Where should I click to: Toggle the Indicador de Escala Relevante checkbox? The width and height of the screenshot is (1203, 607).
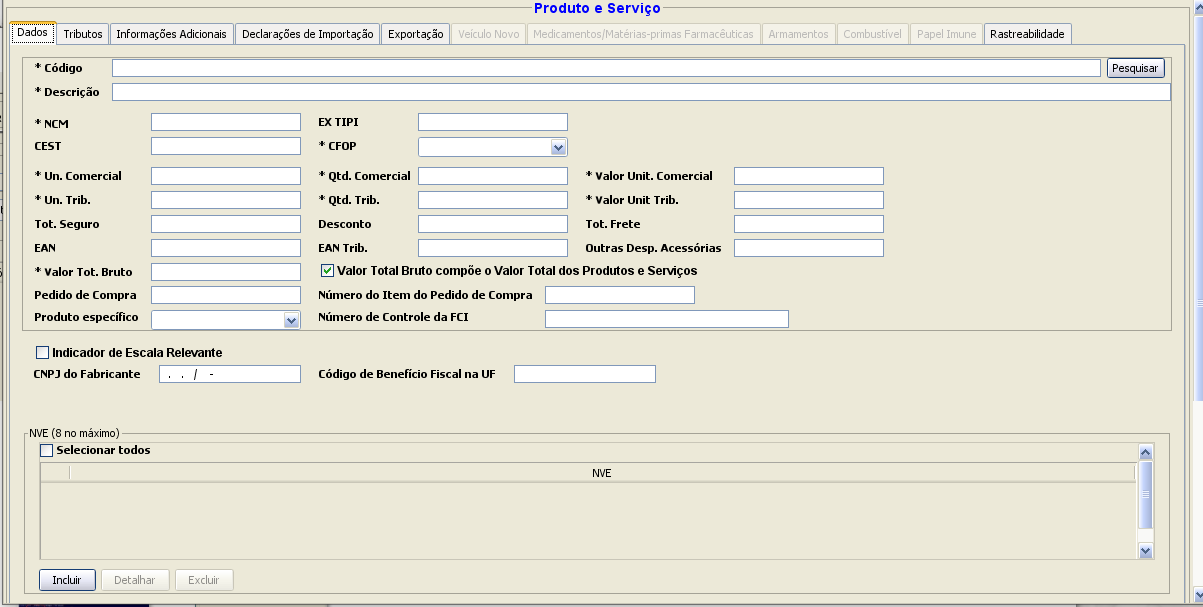[42, 353]
